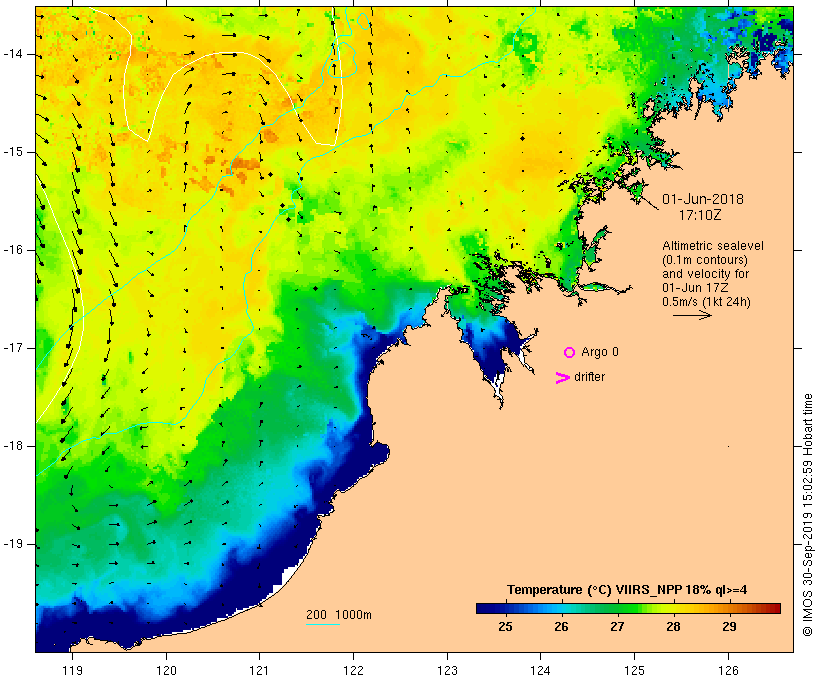Screen dimensions: 820x680
Task: Click the latitude axis label '-18'
Action: point(13,446)
